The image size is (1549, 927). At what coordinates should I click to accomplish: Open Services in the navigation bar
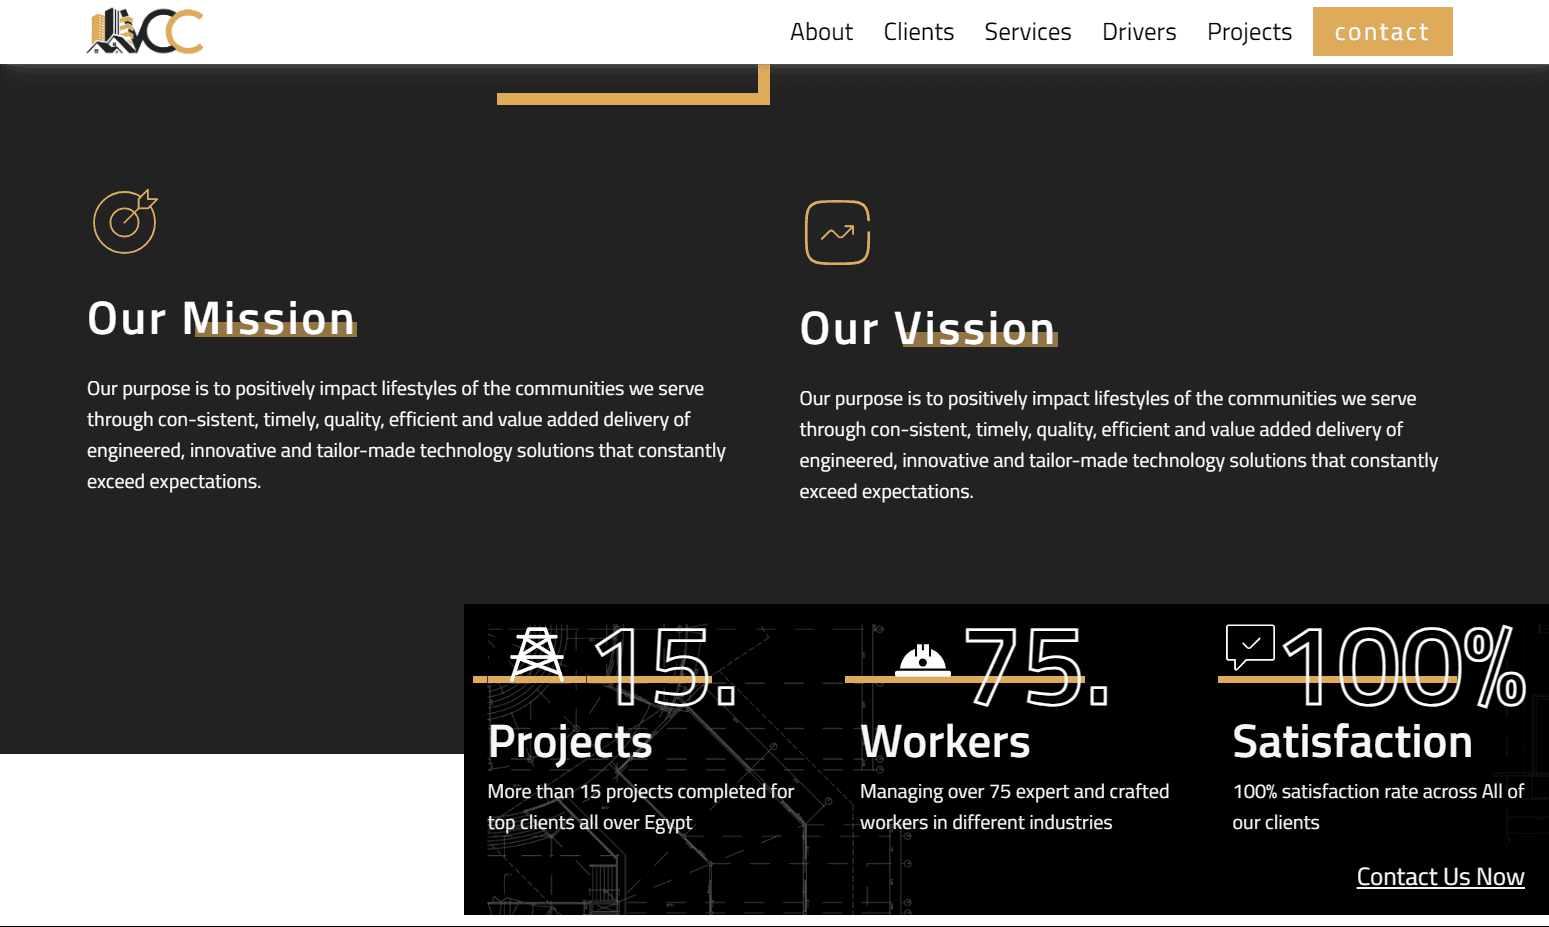click(1027, 32)
